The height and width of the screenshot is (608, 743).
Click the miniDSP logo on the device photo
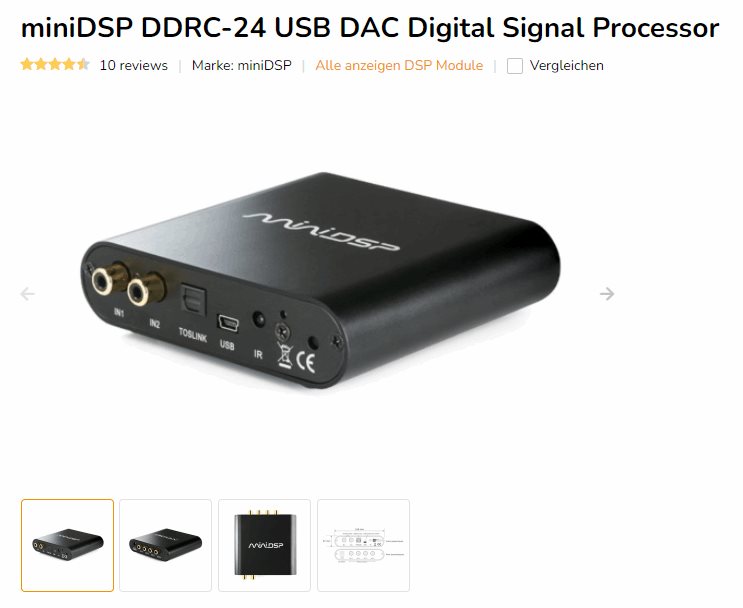pos(321,232)
